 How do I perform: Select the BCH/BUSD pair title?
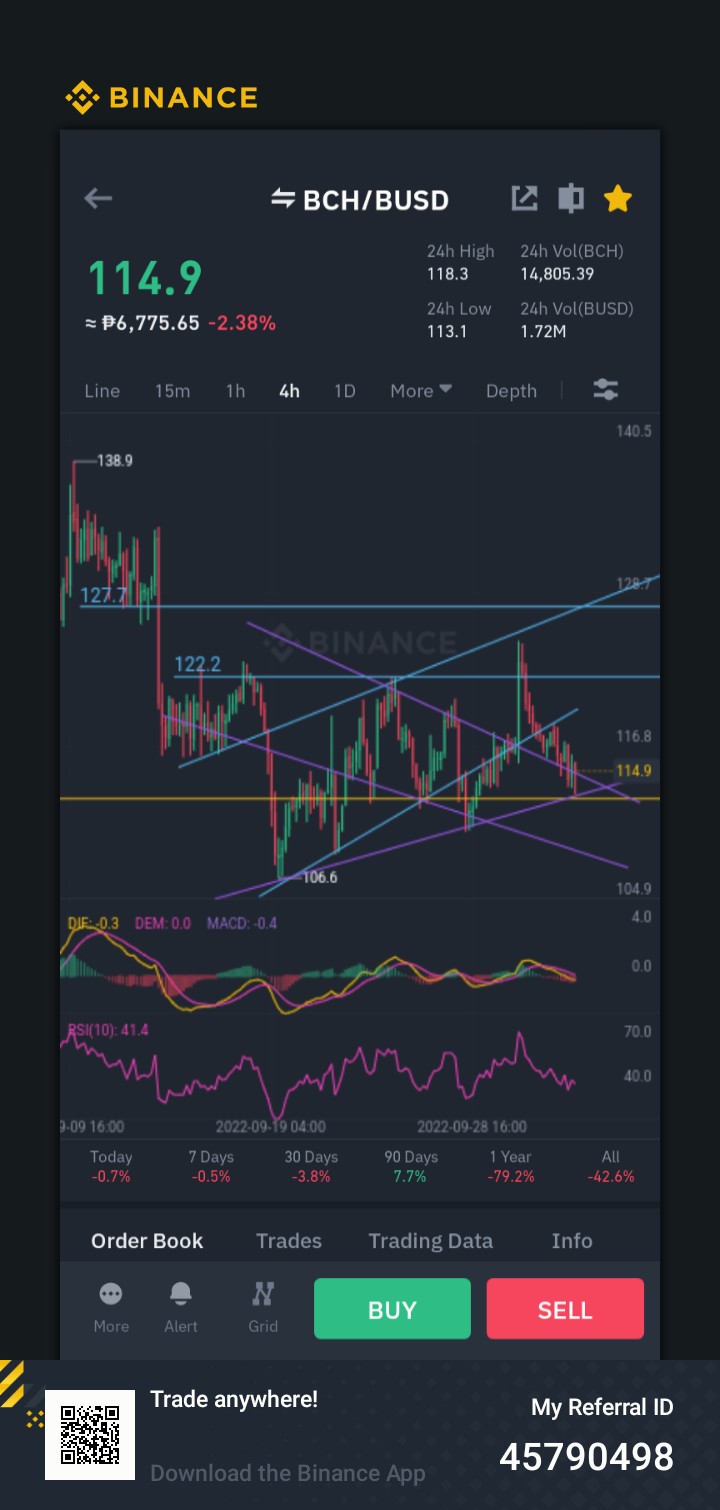click(x=376, y=200)
